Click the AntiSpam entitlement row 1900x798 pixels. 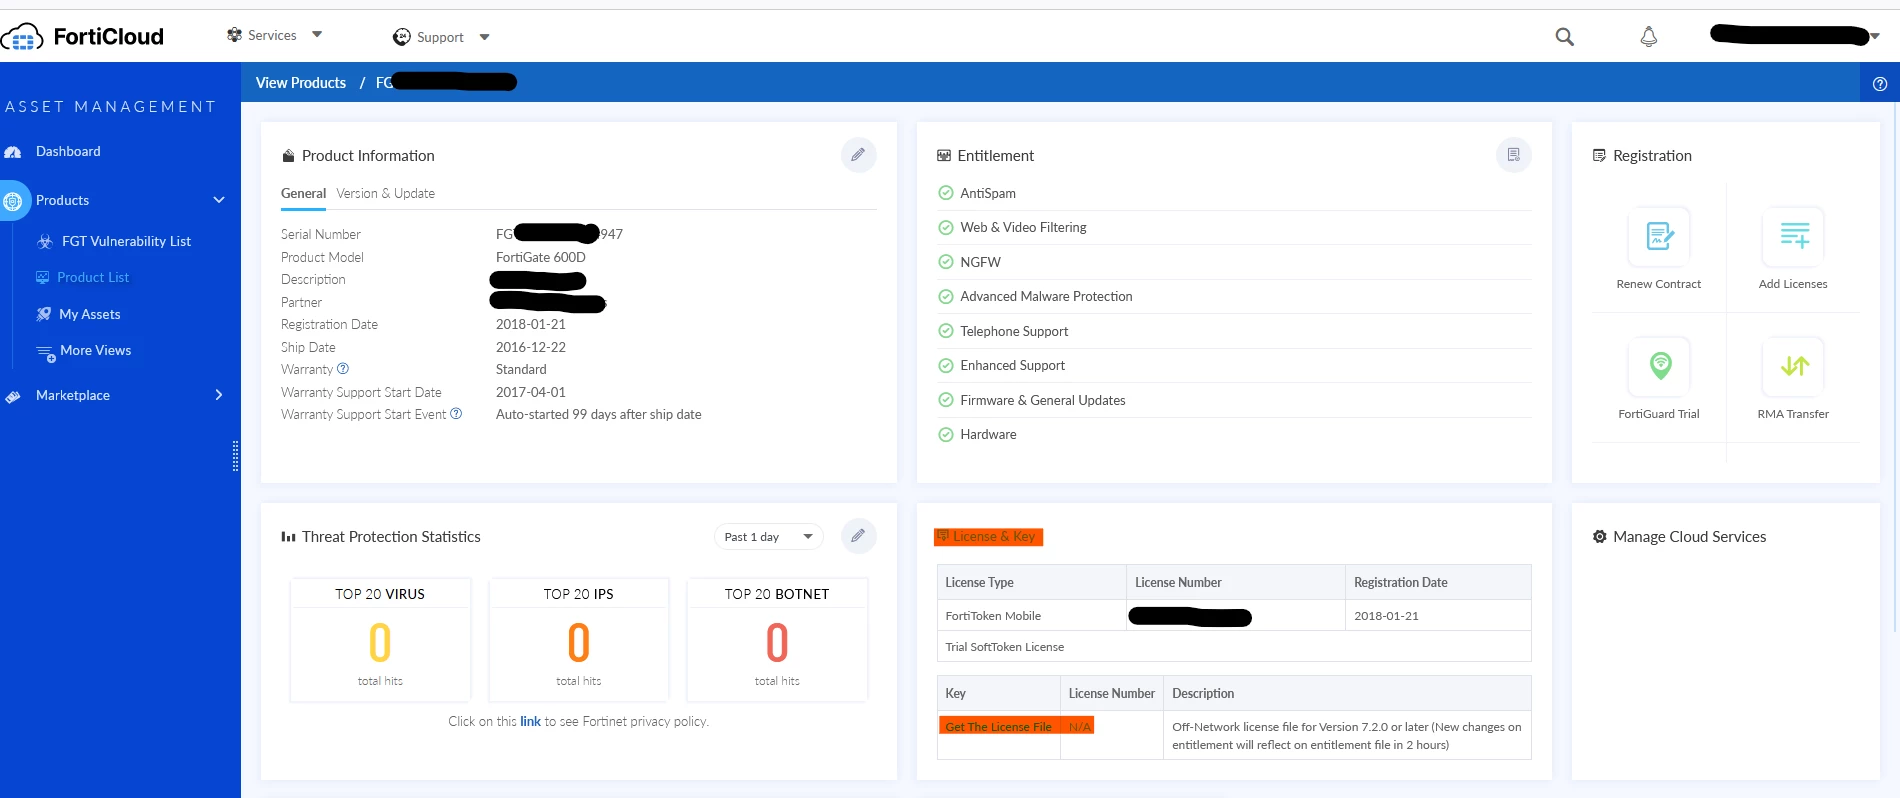tap(1234, 193)
